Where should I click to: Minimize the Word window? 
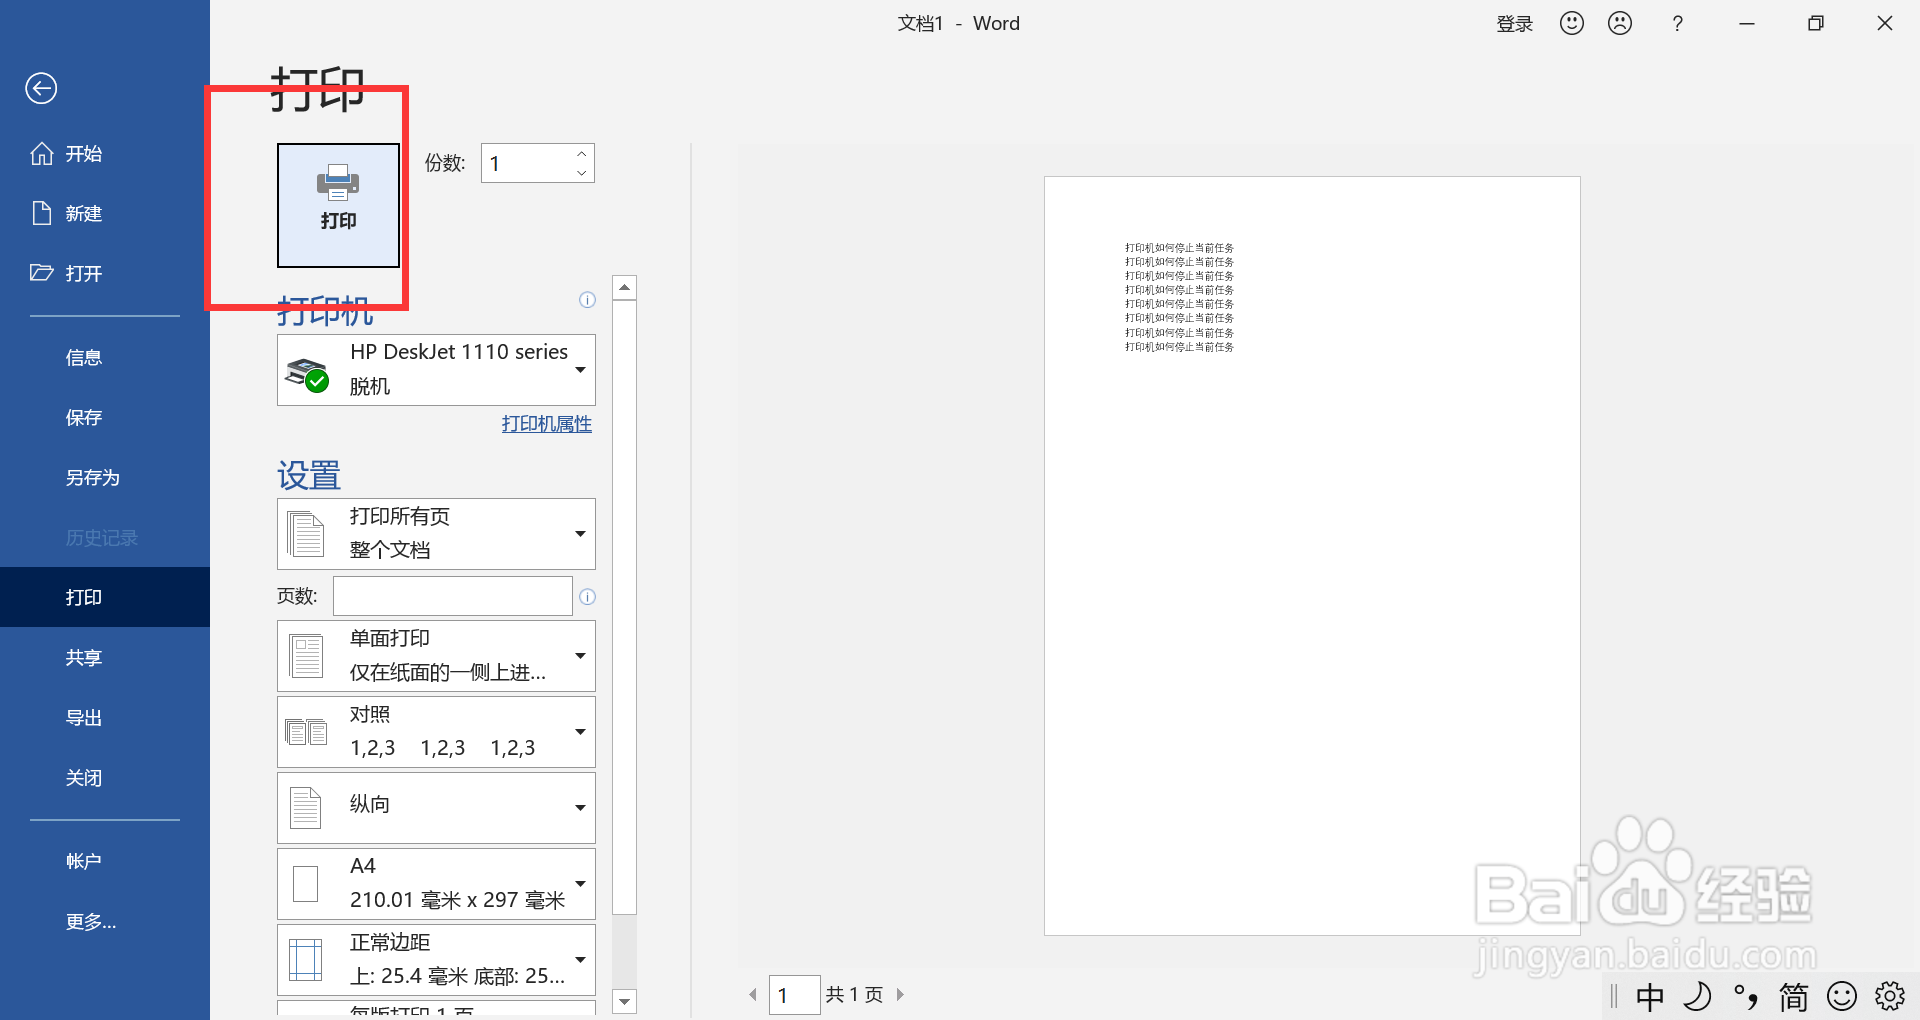click(x=1747, y=24)
